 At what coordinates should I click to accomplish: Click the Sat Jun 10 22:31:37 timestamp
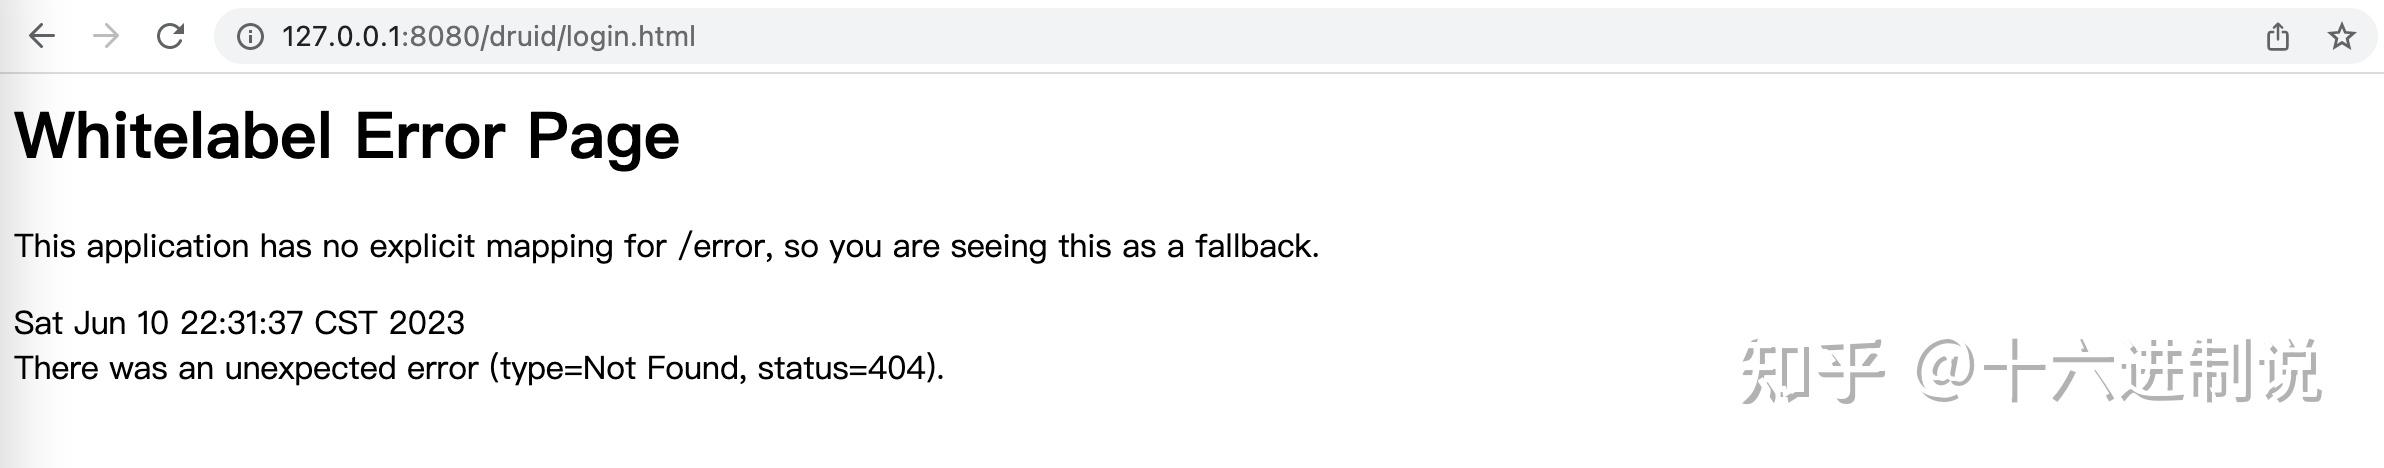coord(158,323)
